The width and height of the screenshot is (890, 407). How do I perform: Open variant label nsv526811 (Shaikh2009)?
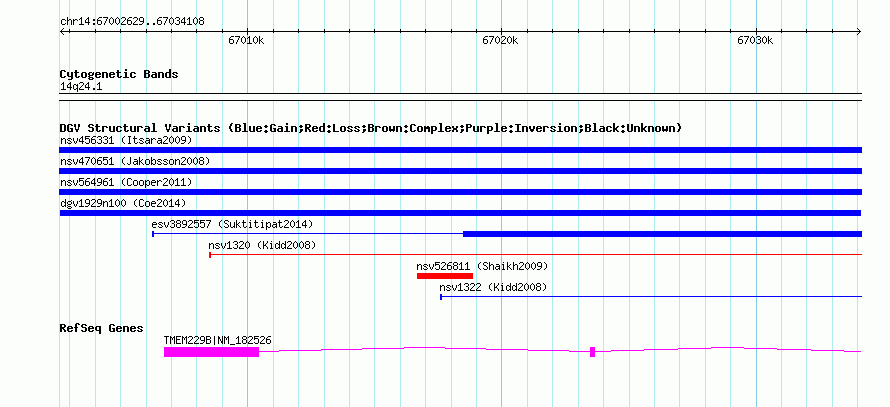click(x=482, y=266)
